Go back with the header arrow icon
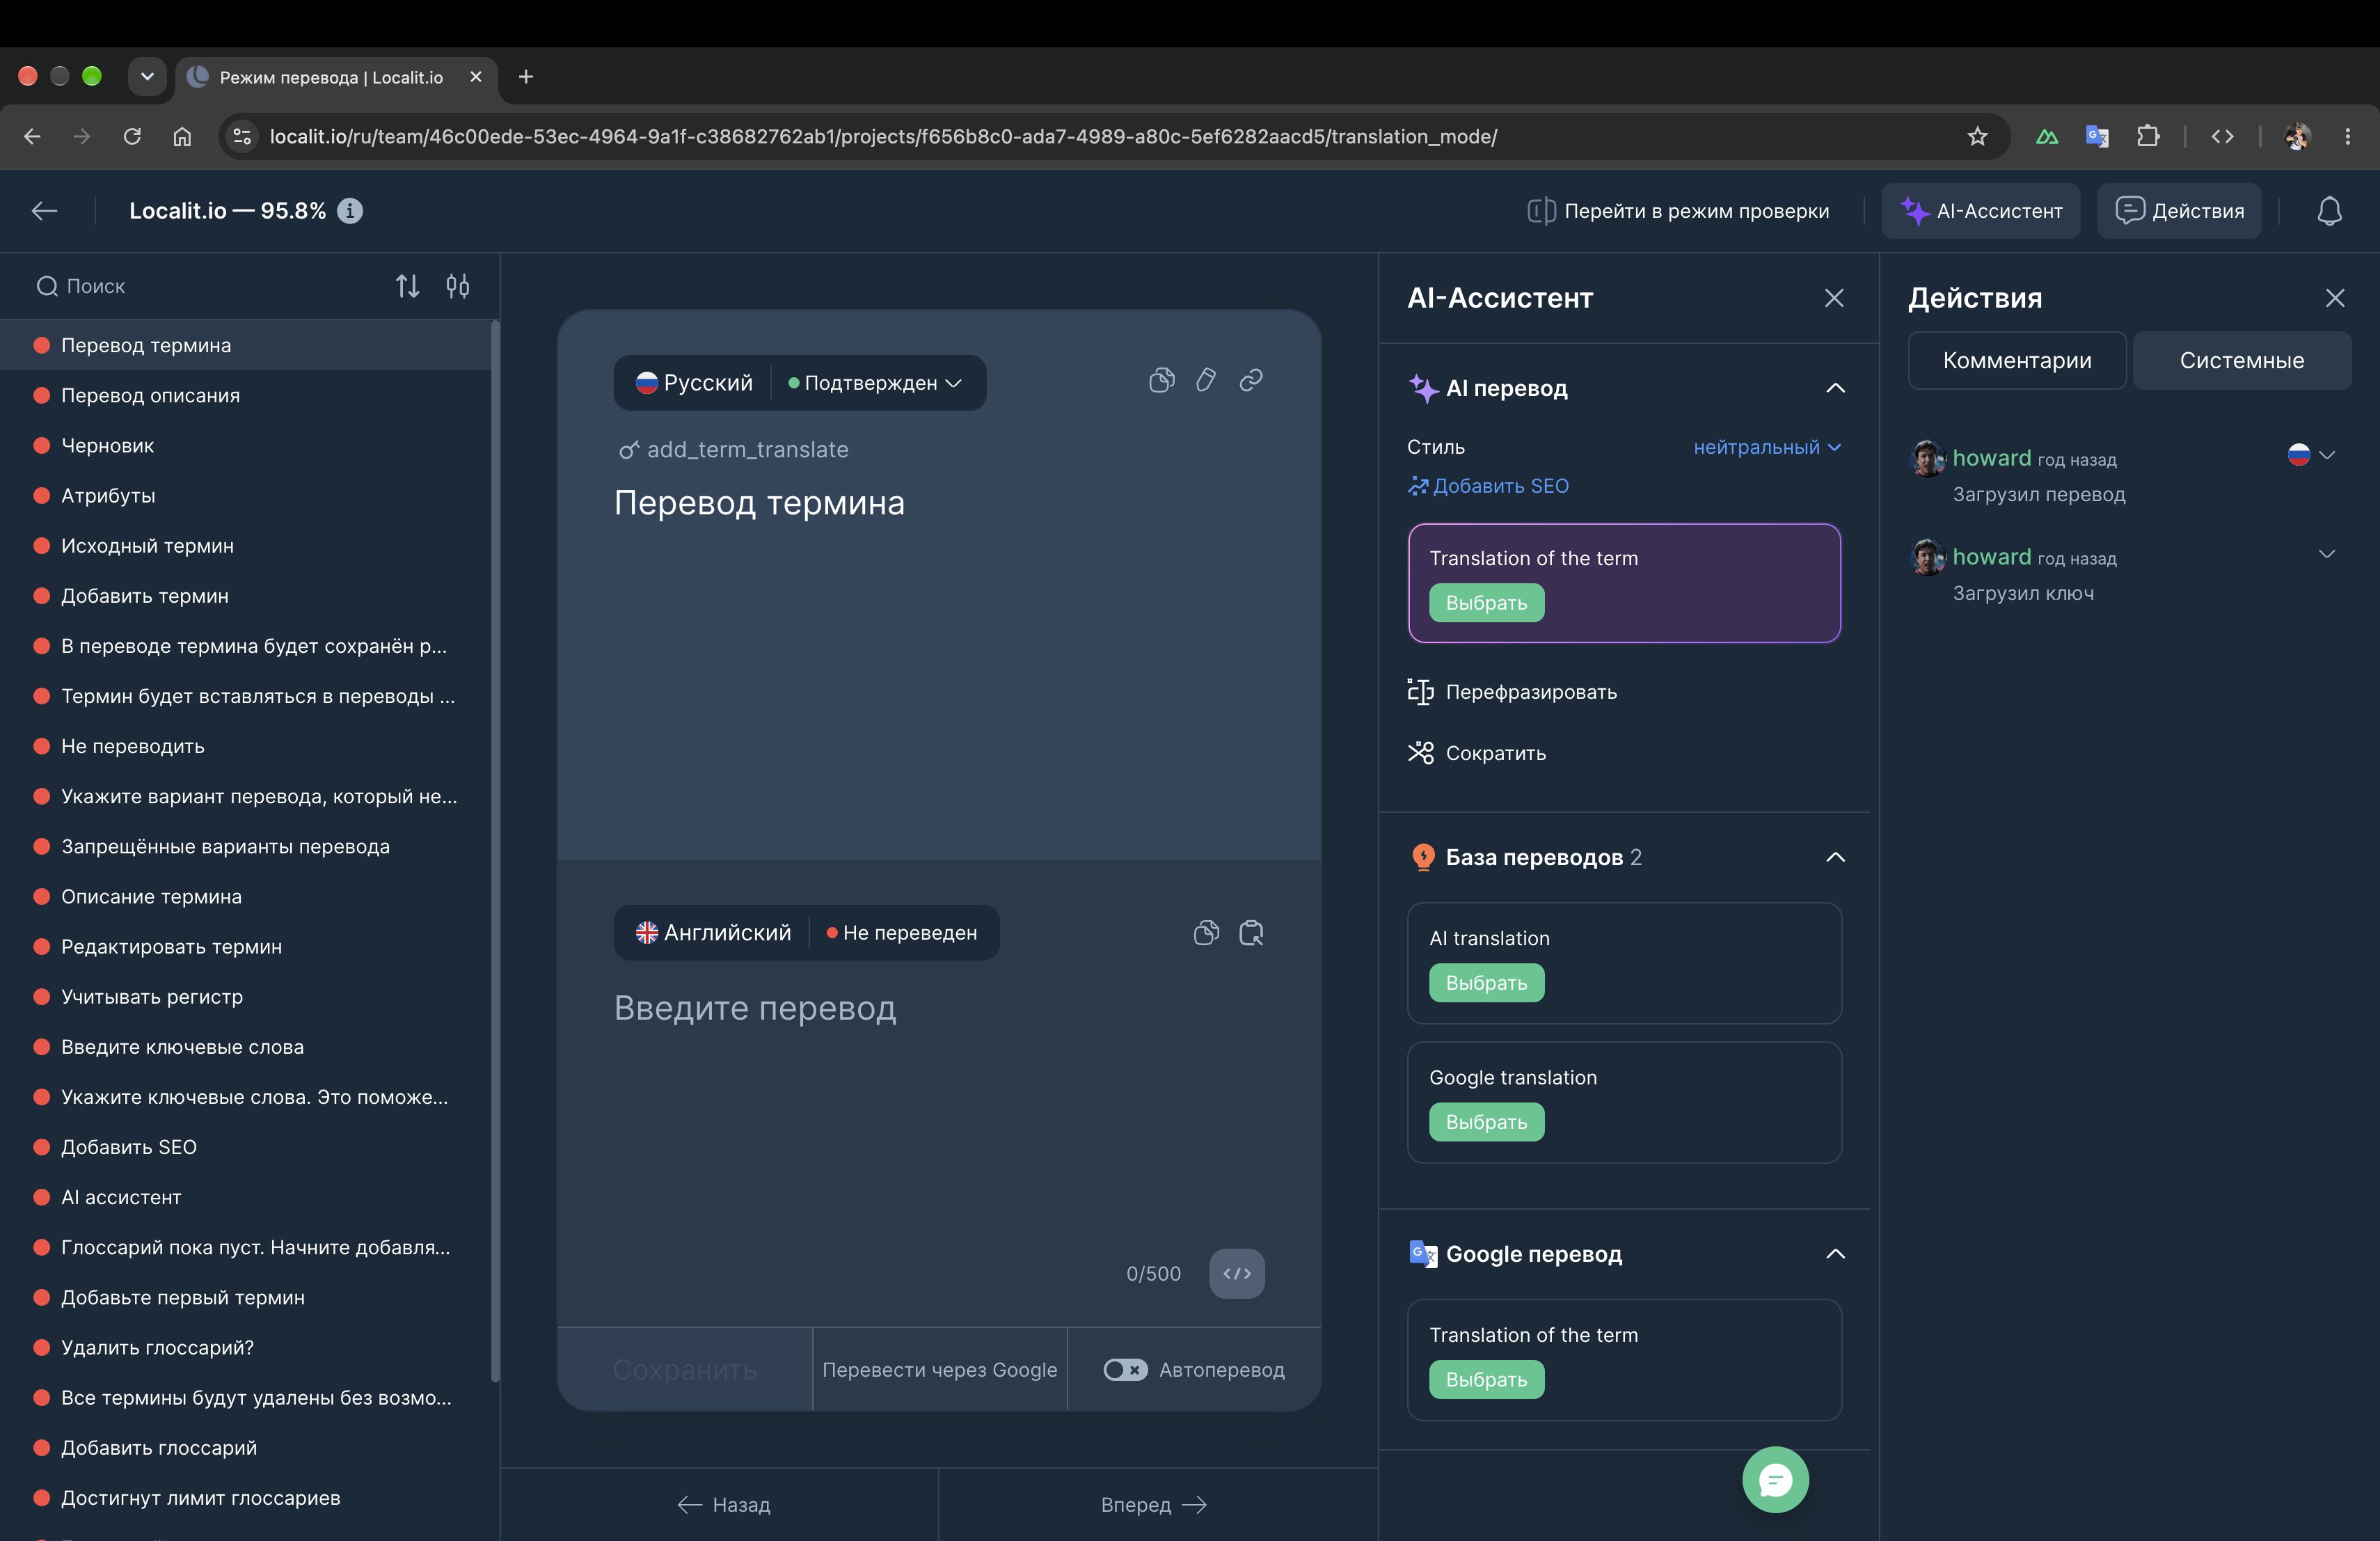2380x1541 pixels. 44,211
